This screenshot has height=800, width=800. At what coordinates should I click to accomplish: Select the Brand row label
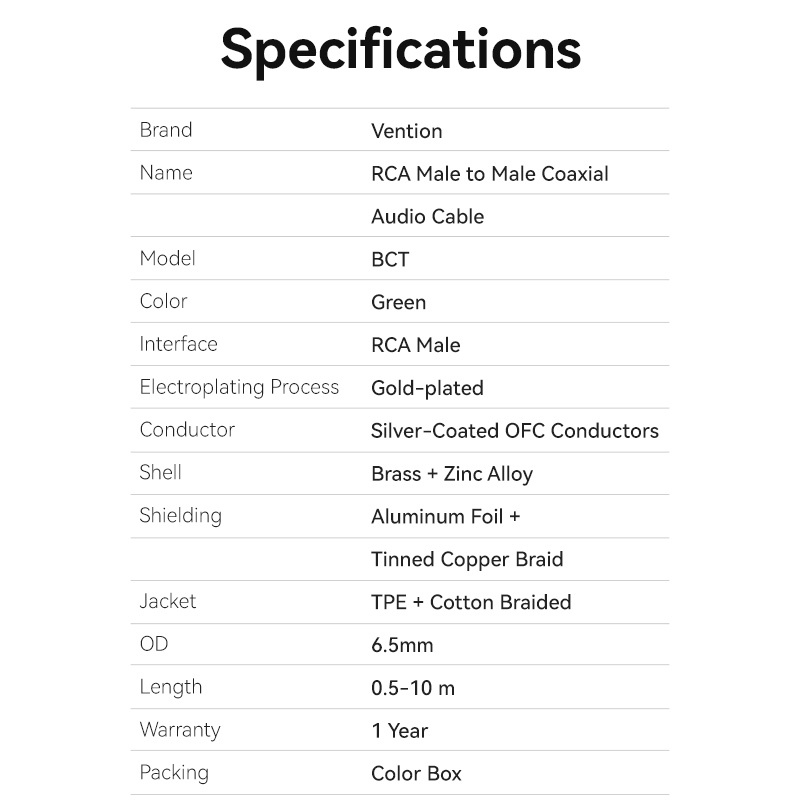(166, 130)
